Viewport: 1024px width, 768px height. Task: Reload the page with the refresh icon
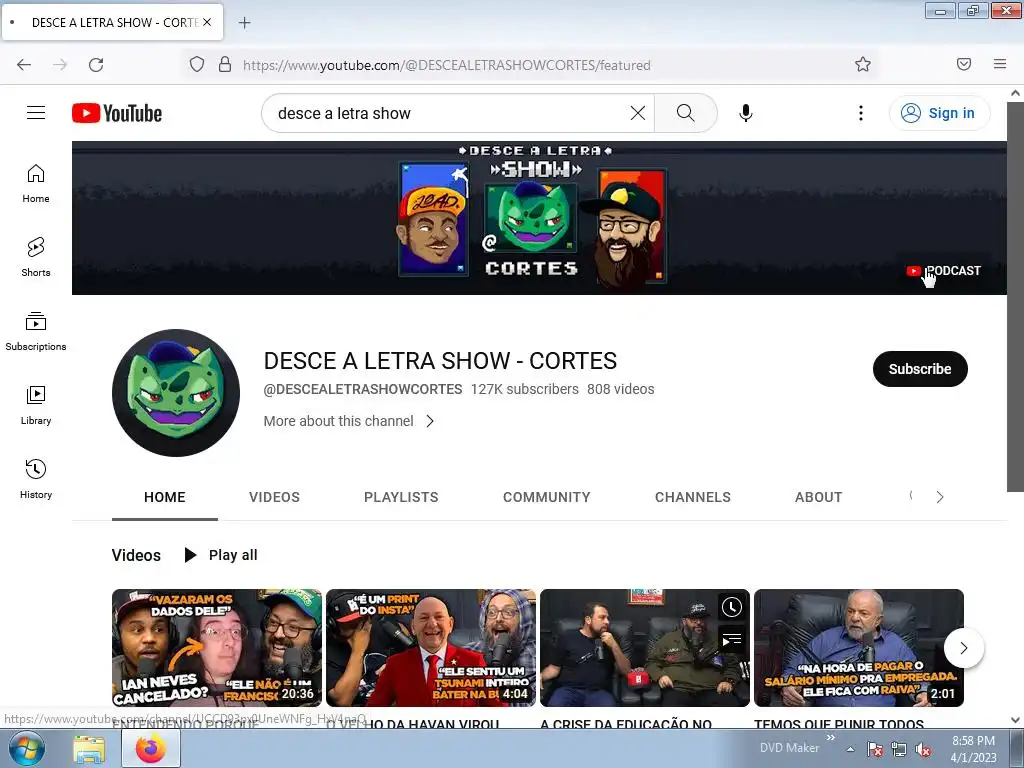[x=96, y=65]
